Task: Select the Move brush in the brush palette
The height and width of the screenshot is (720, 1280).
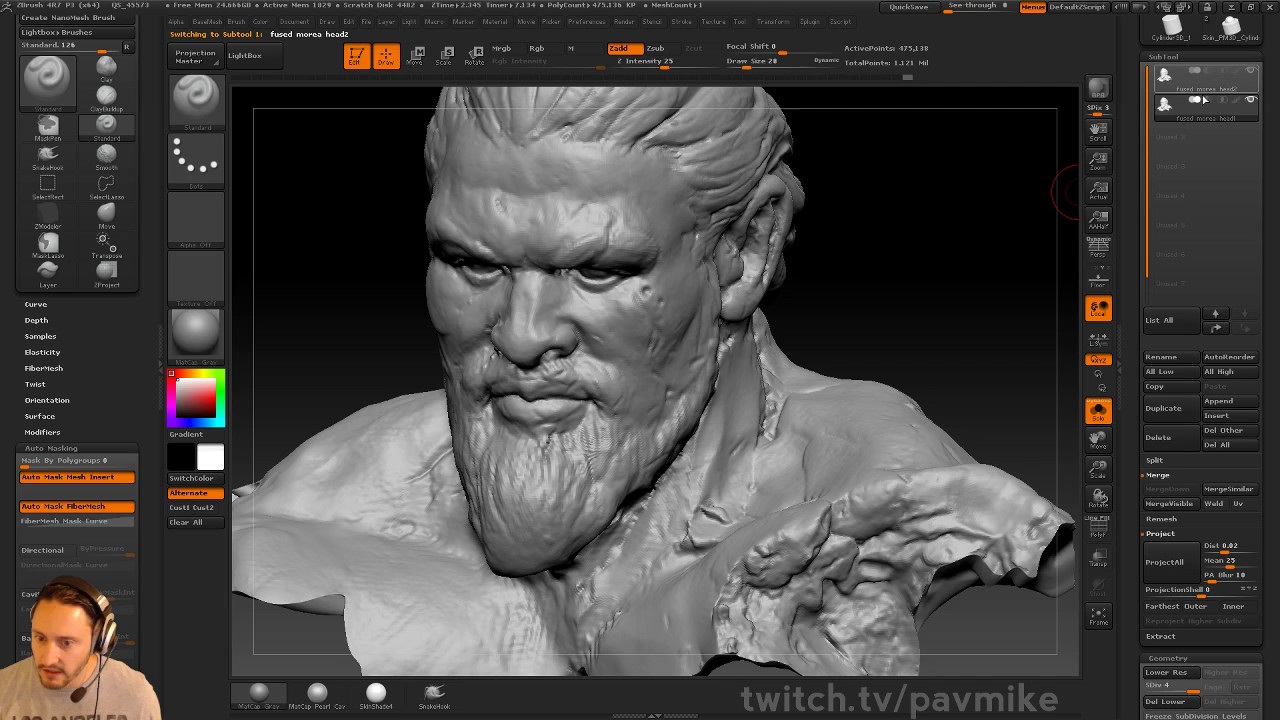Action: (106, 215)
